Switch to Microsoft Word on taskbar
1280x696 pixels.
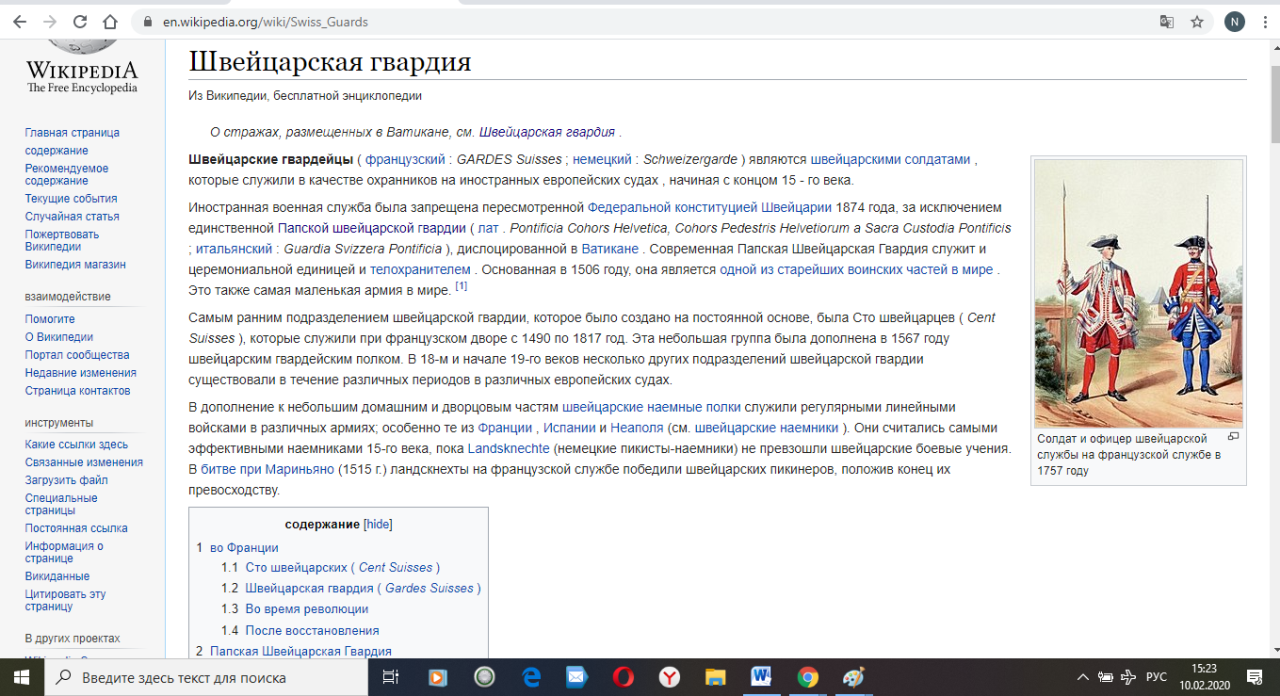click(761, 677)
